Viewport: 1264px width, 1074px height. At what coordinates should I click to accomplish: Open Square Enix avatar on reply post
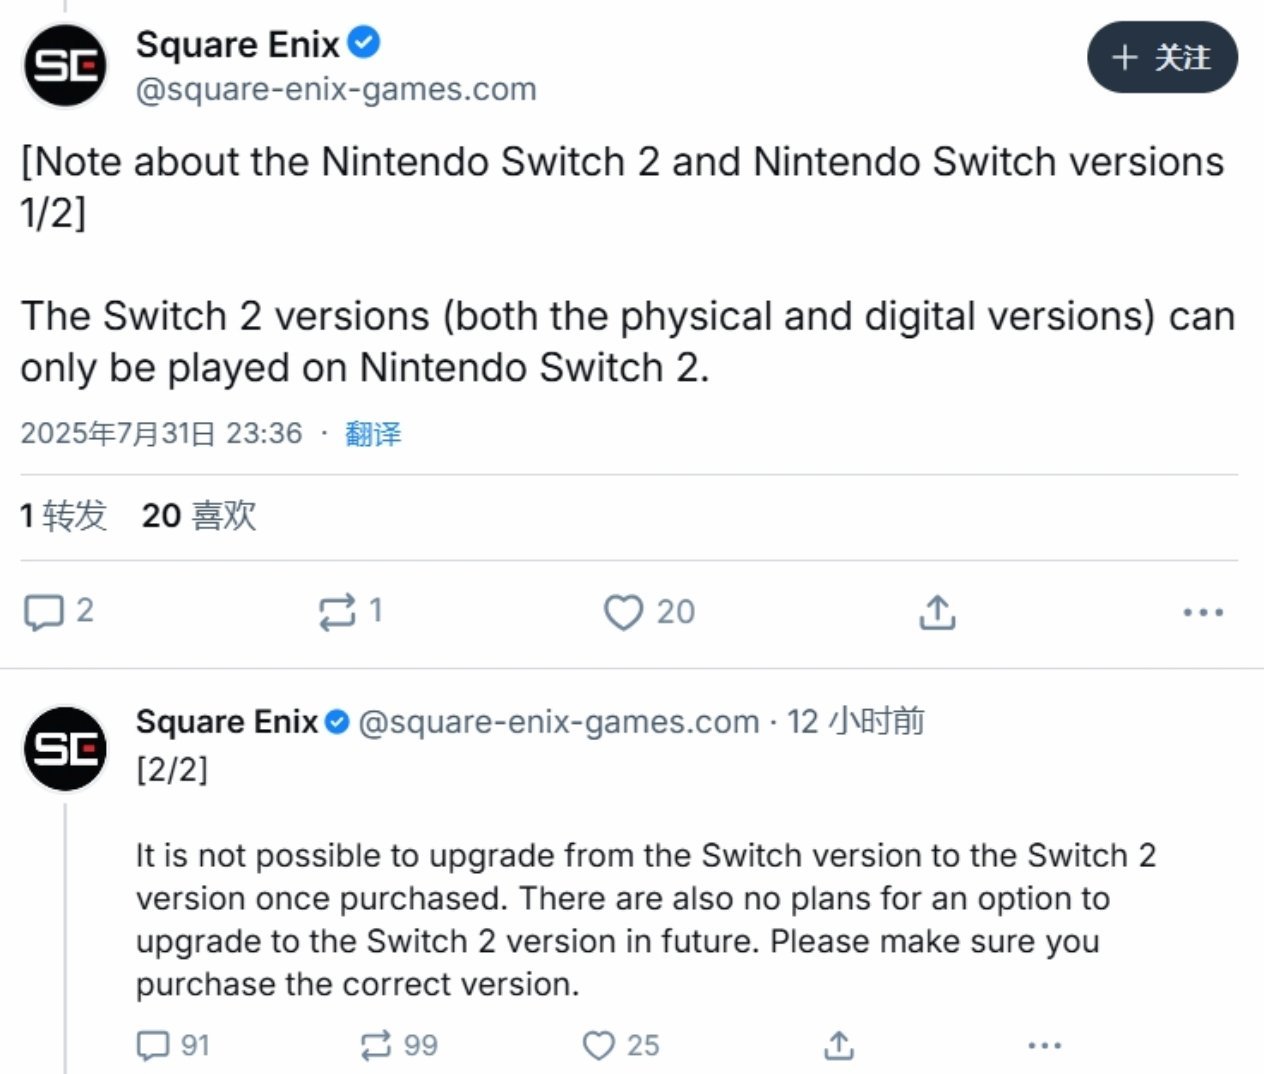coord(65,748)
